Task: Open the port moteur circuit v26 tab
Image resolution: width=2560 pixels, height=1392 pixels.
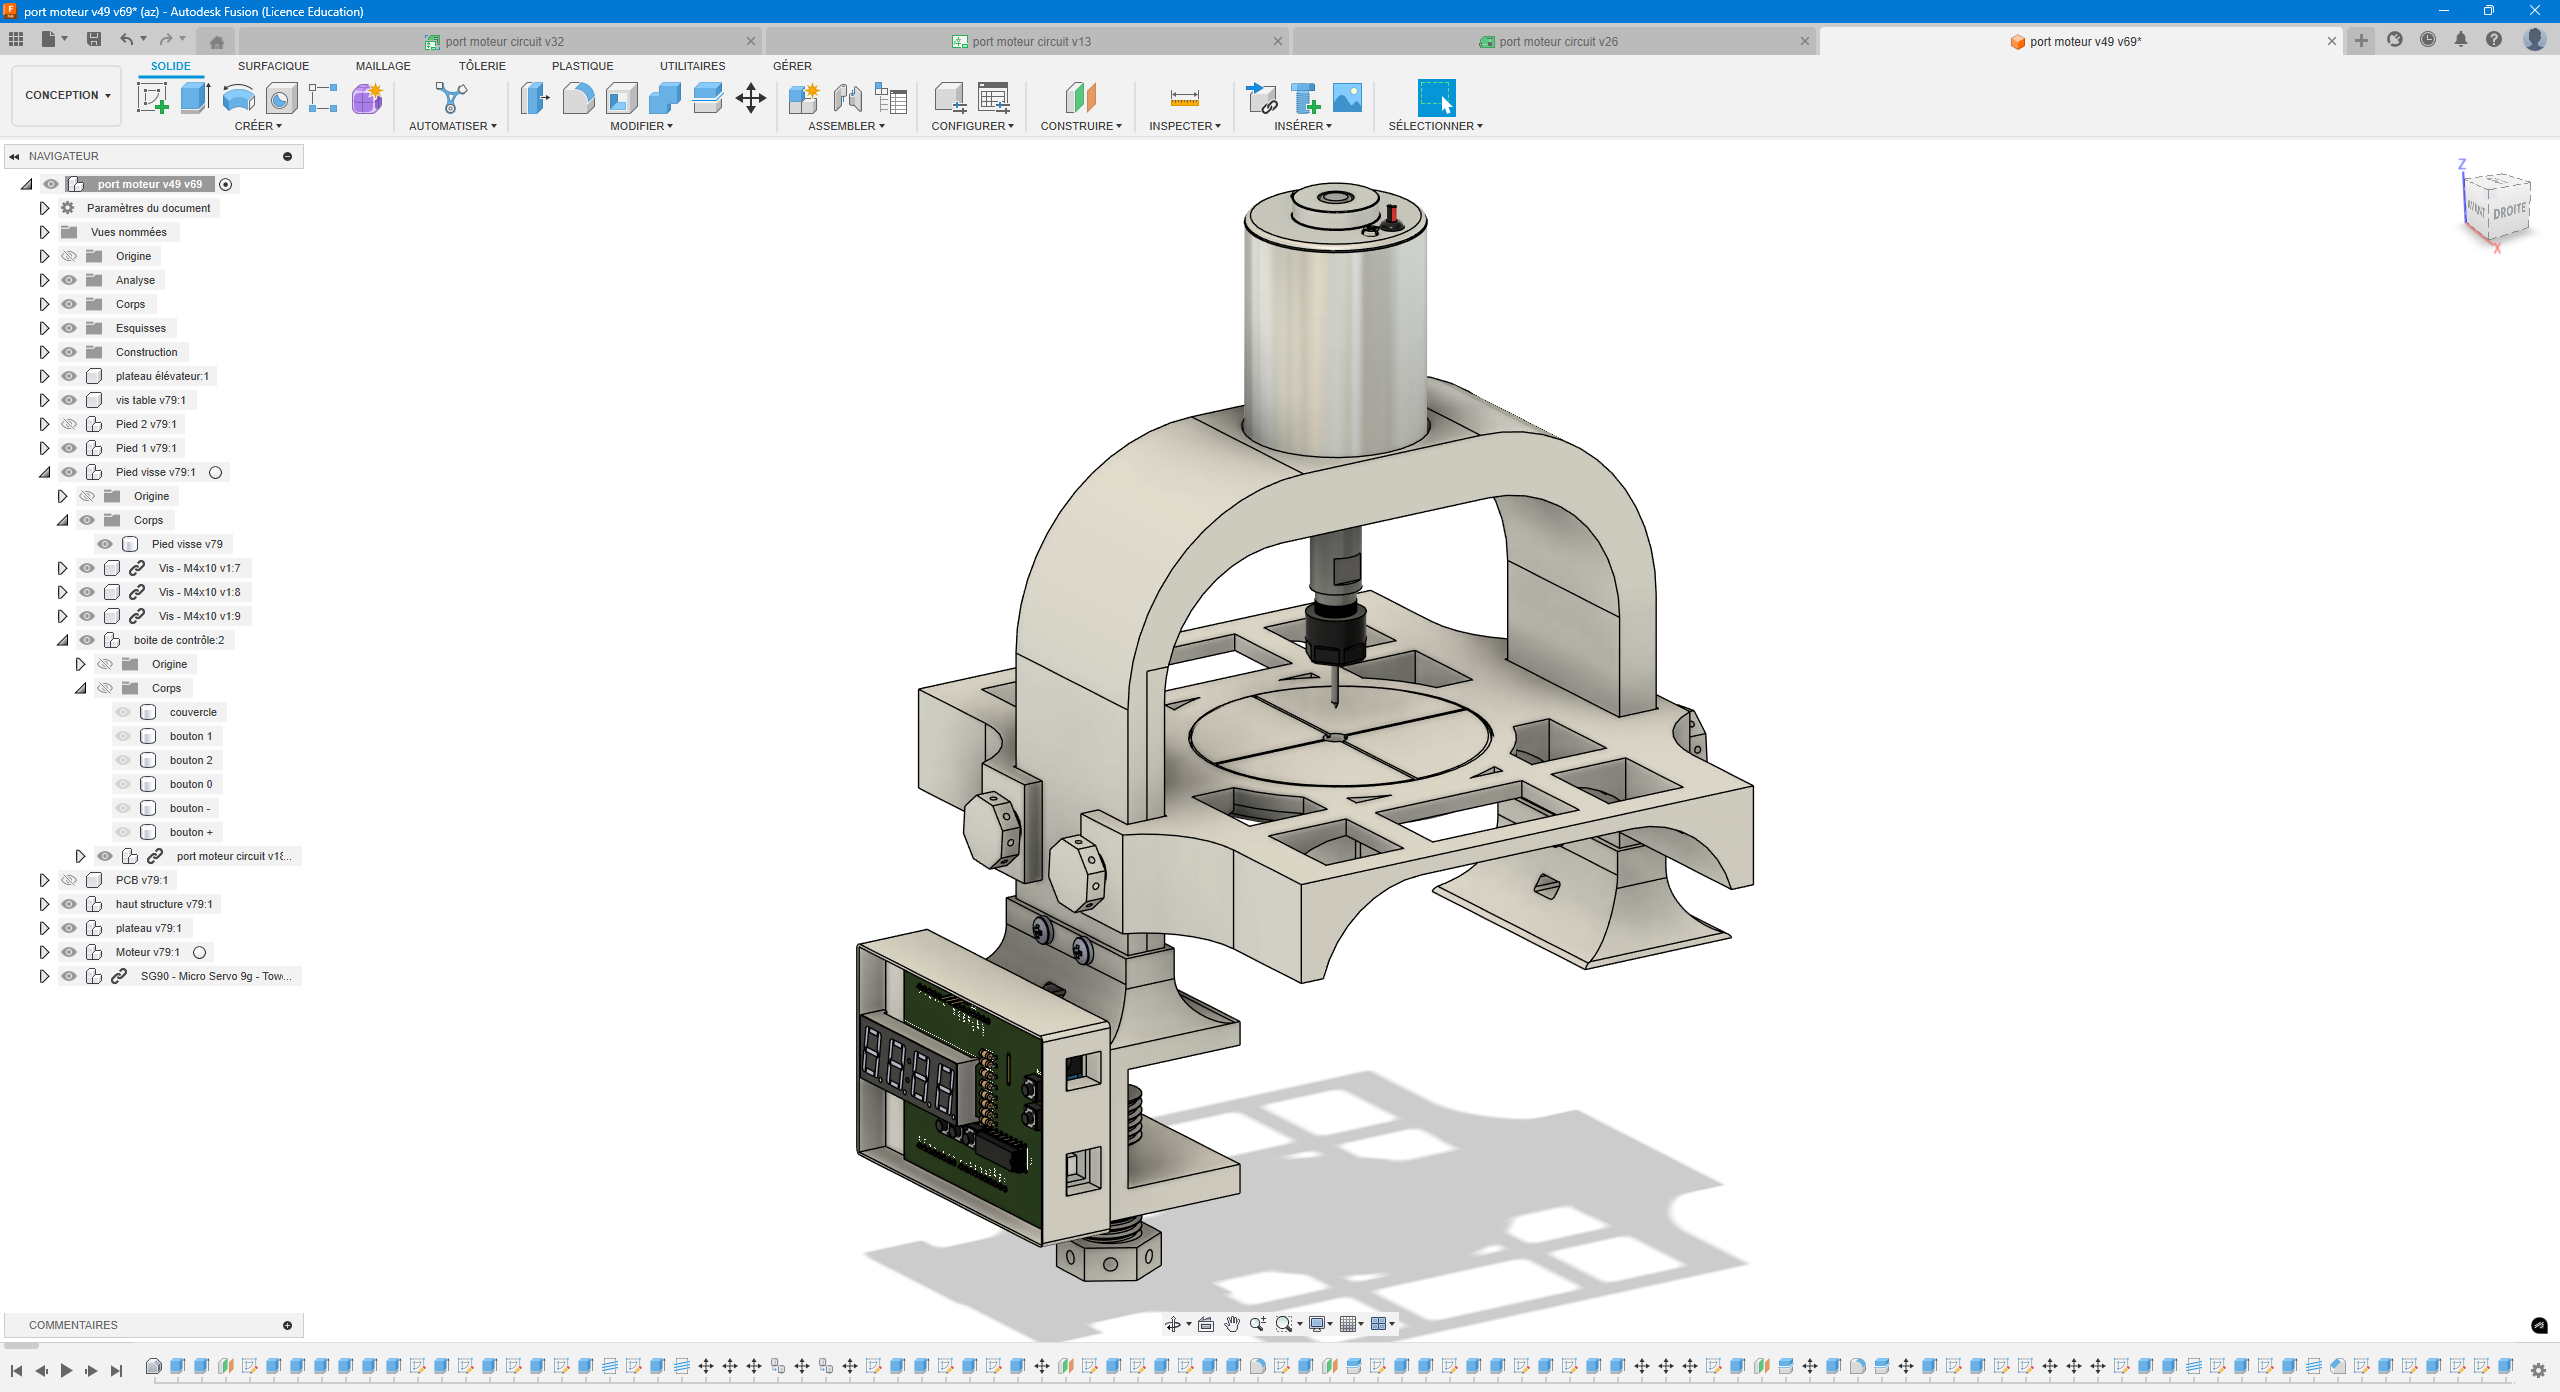Action: pos(1557,41)
